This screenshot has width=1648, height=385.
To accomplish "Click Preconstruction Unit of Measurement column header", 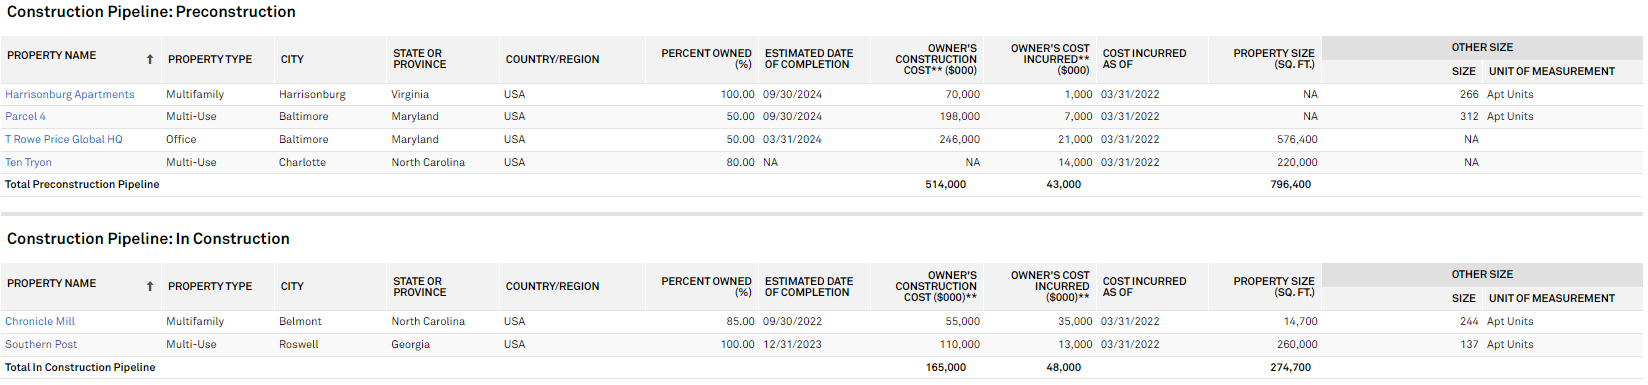I will point(1552,71).
